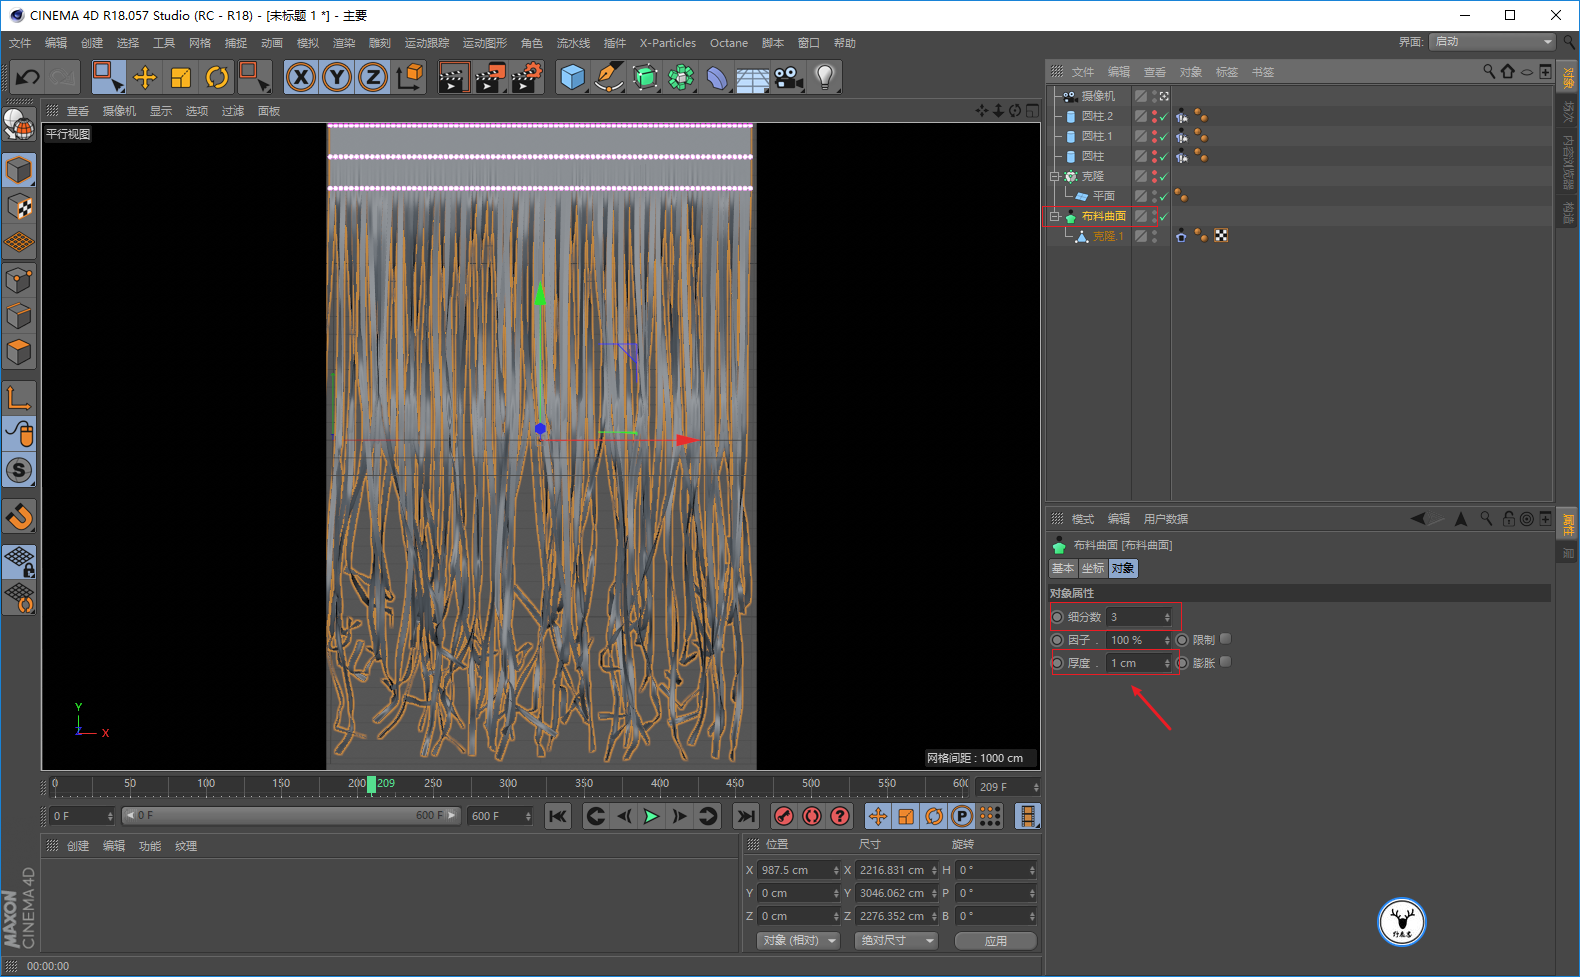Switch to the 坐标 attribute tab

(1093, 568)
